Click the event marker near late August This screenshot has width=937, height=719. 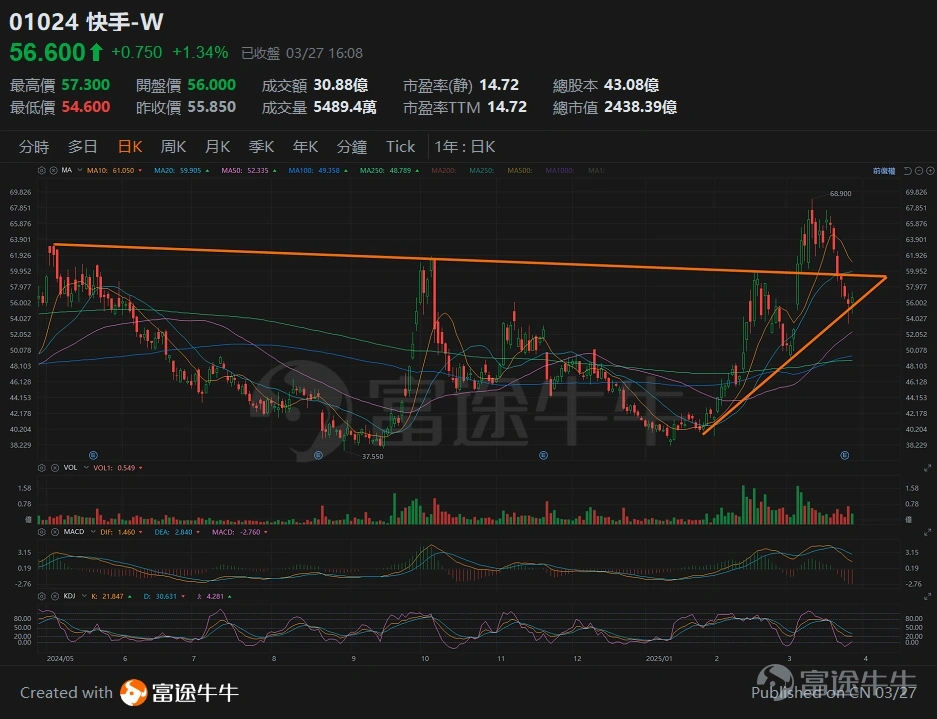click(319, 455)
